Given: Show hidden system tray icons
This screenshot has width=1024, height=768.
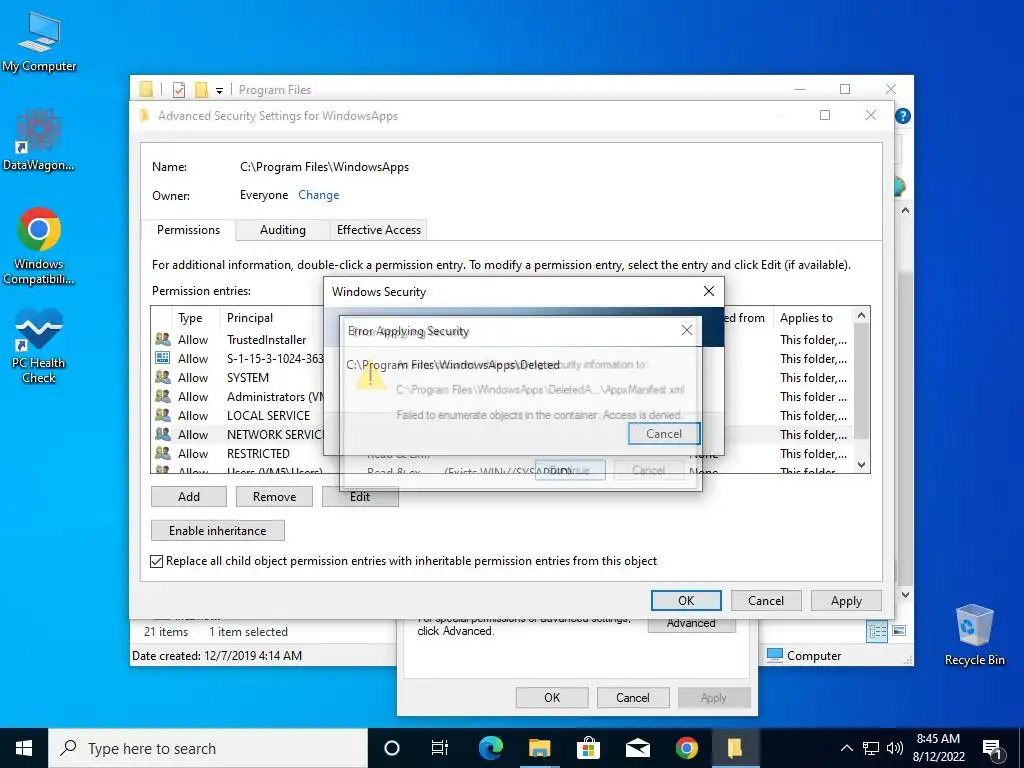Looking at the screenshot, I should point(846,748).
